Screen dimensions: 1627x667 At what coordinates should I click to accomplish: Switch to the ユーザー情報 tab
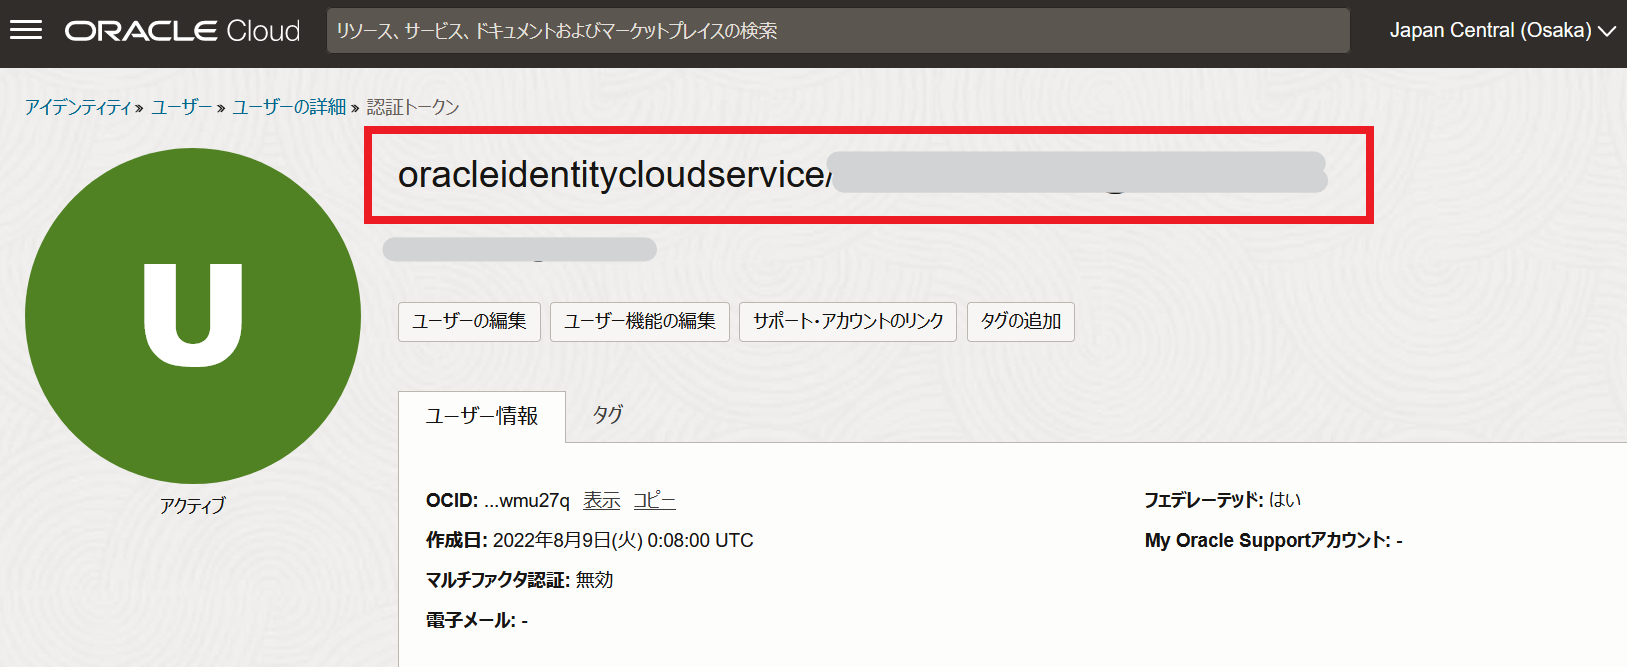(482, 416)
